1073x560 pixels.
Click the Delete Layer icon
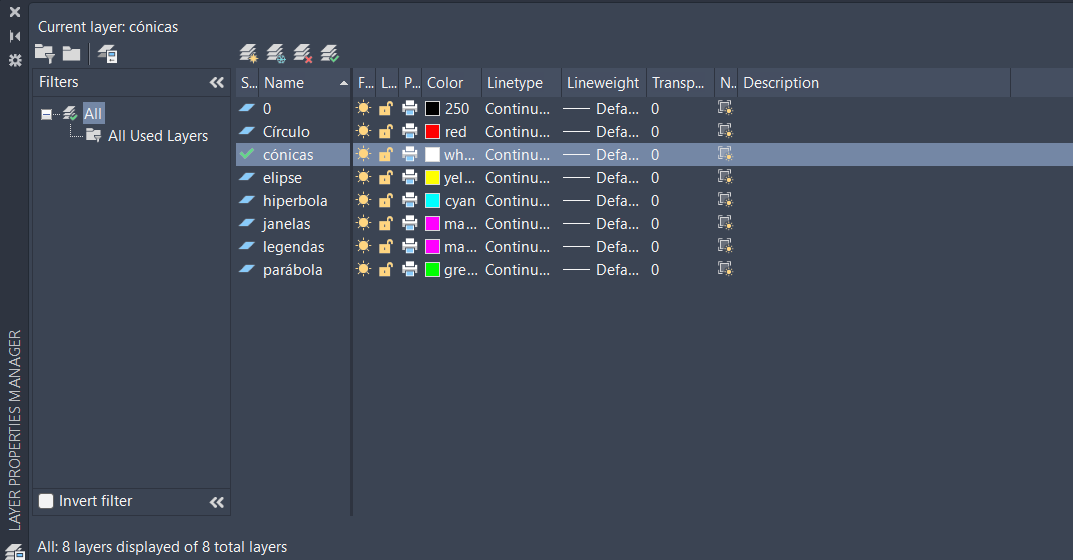[x=303, y=53]
